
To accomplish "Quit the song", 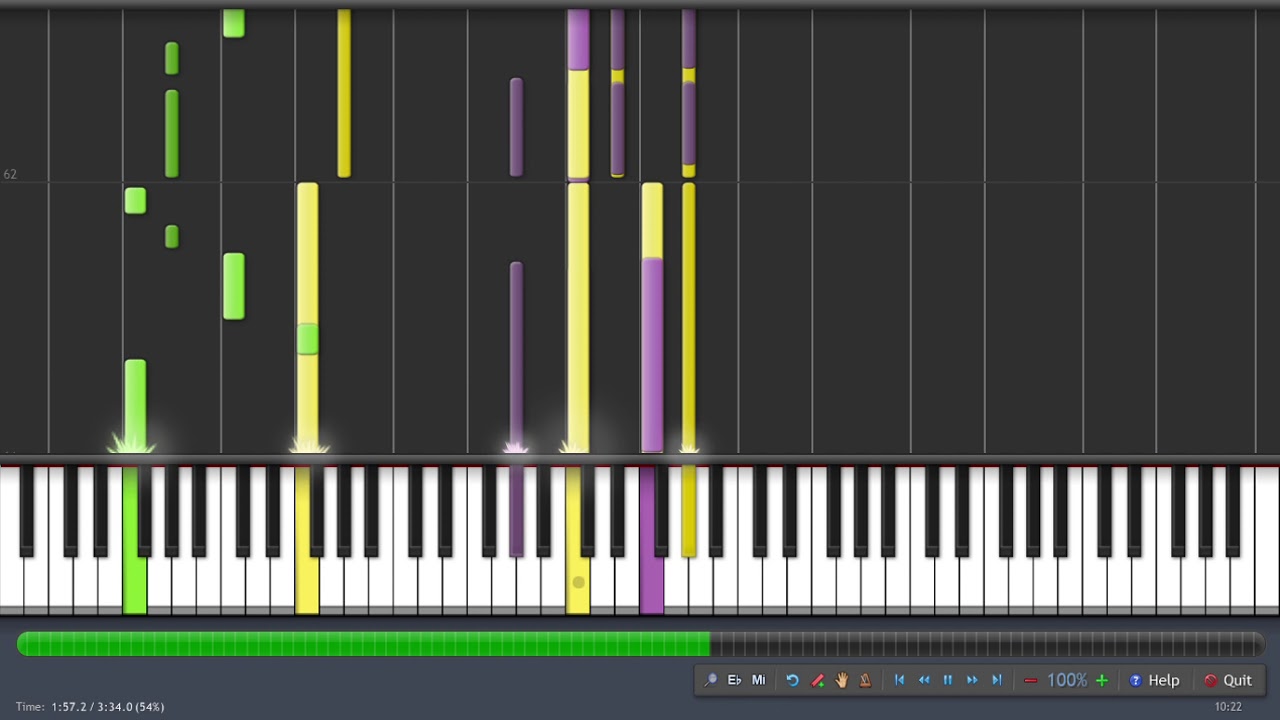I will point(1227,680).
